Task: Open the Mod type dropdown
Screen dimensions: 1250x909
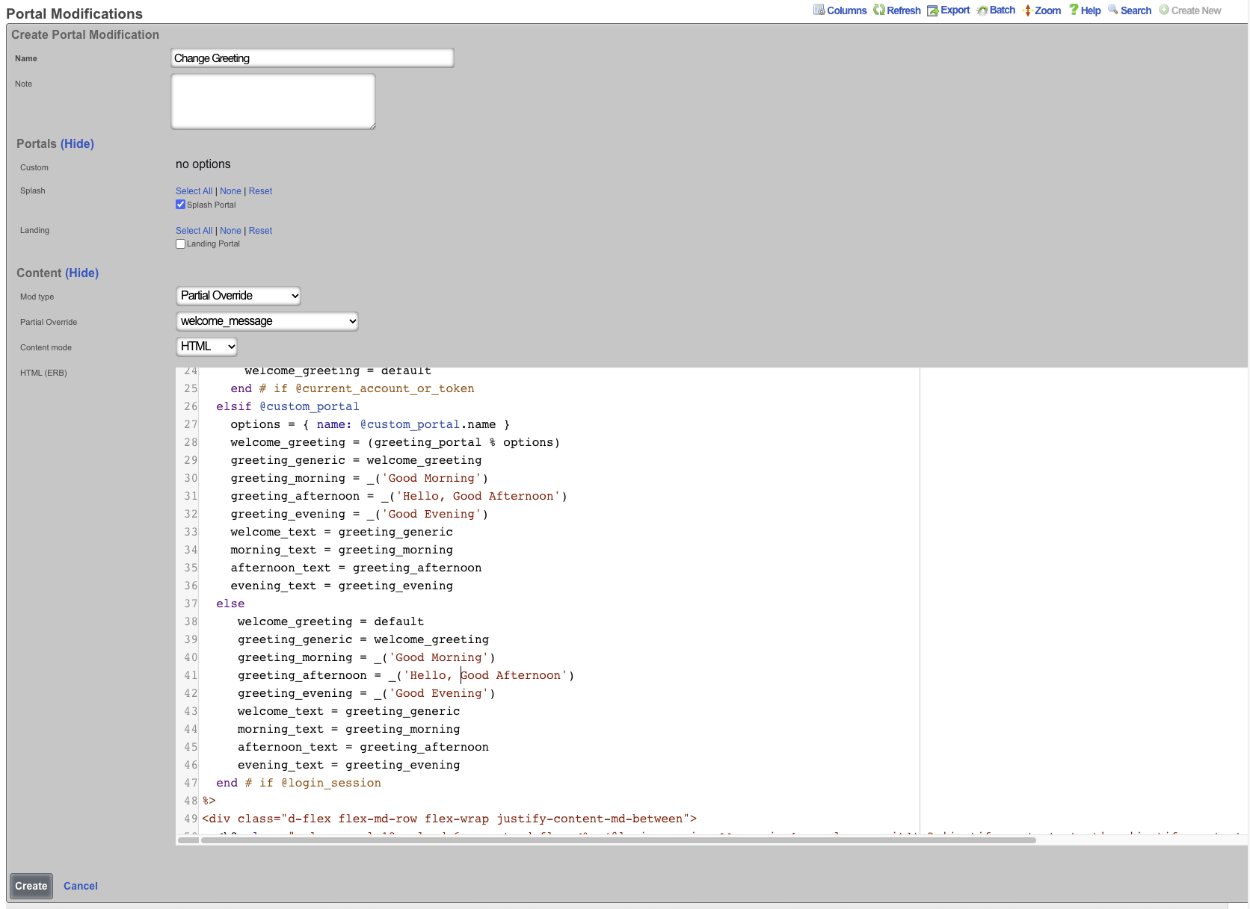Action: (x=238, y=295)
